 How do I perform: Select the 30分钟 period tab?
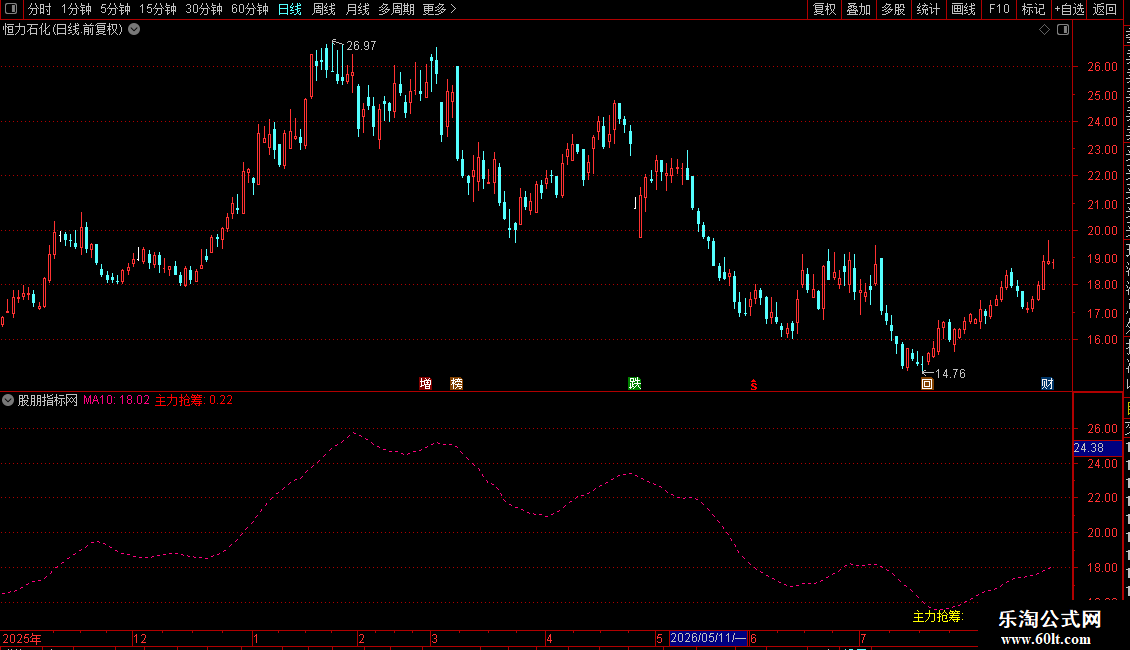point(204,9)
